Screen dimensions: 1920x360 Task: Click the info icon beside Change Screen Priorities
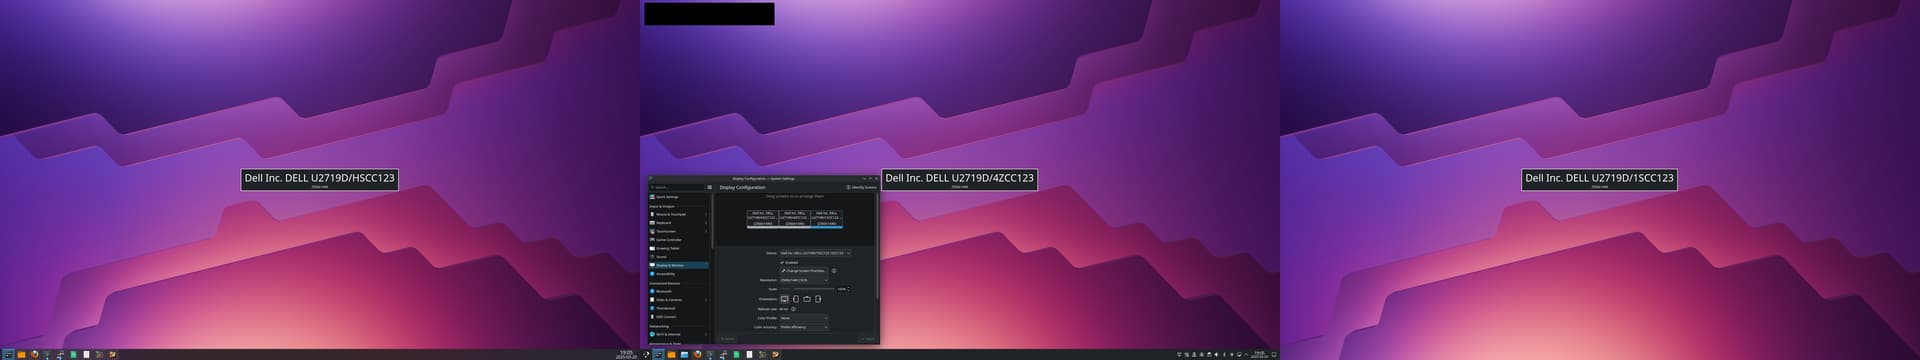click(x=834, y=270)
